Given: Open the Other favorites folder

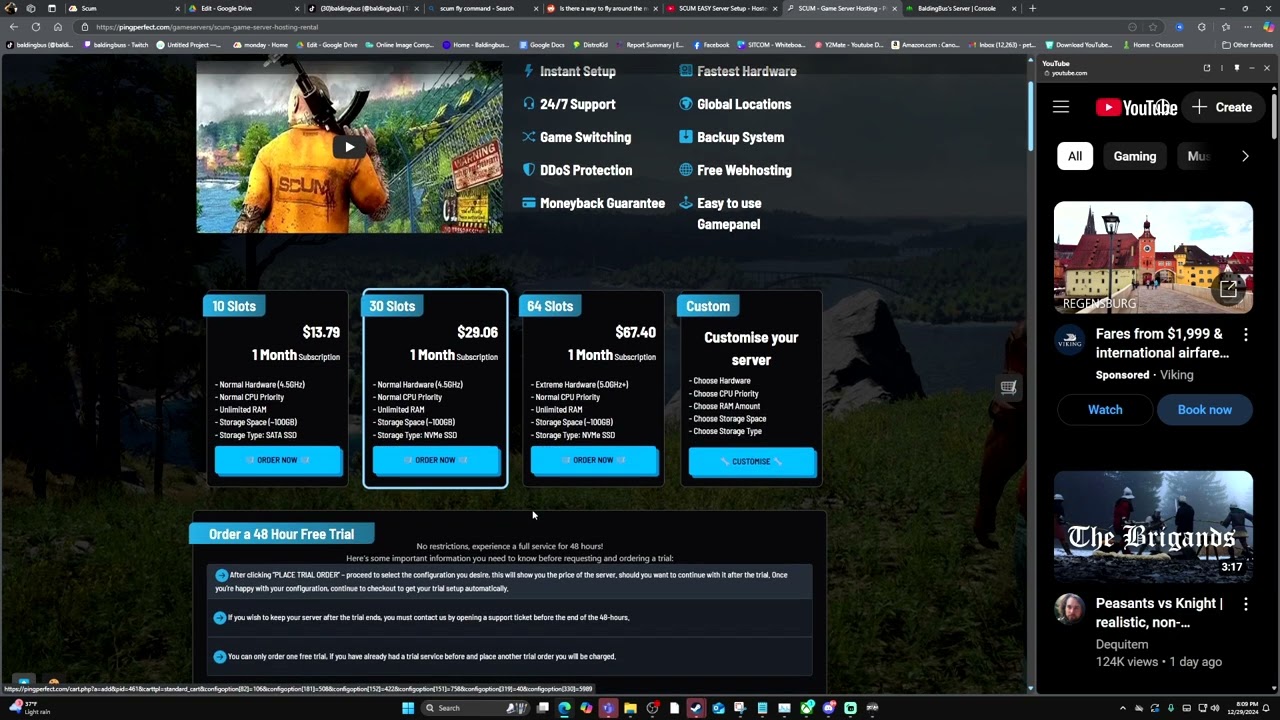Looking at the screenshot, I should click(1247, 45).
